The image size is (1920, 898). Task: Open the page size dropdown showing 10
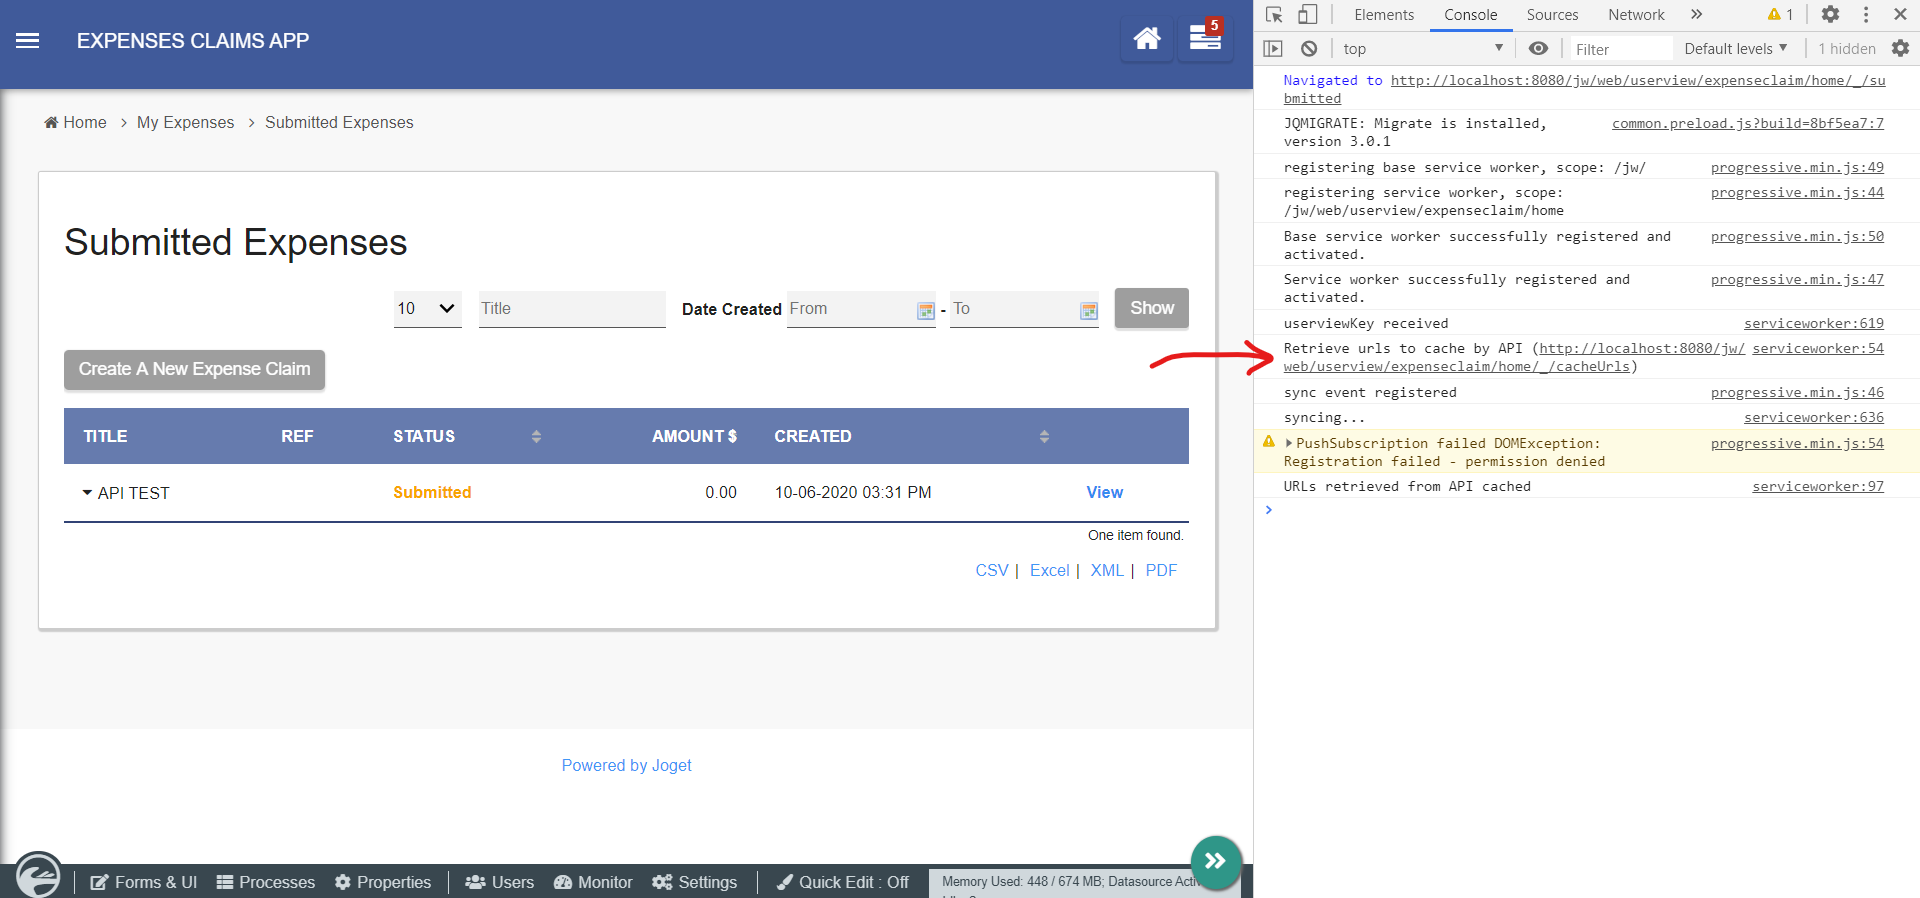(427, 309)
